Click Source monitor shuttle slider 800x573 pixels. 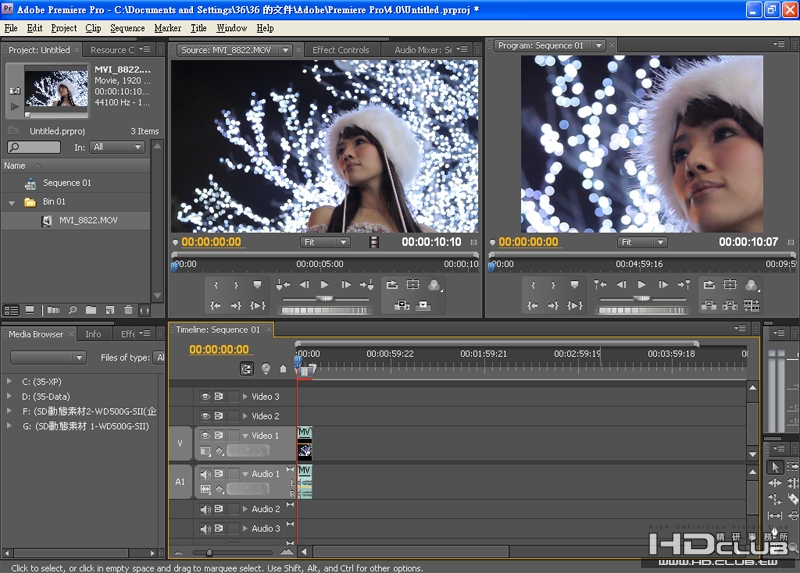pyautogui.click(x=324, y=298)
